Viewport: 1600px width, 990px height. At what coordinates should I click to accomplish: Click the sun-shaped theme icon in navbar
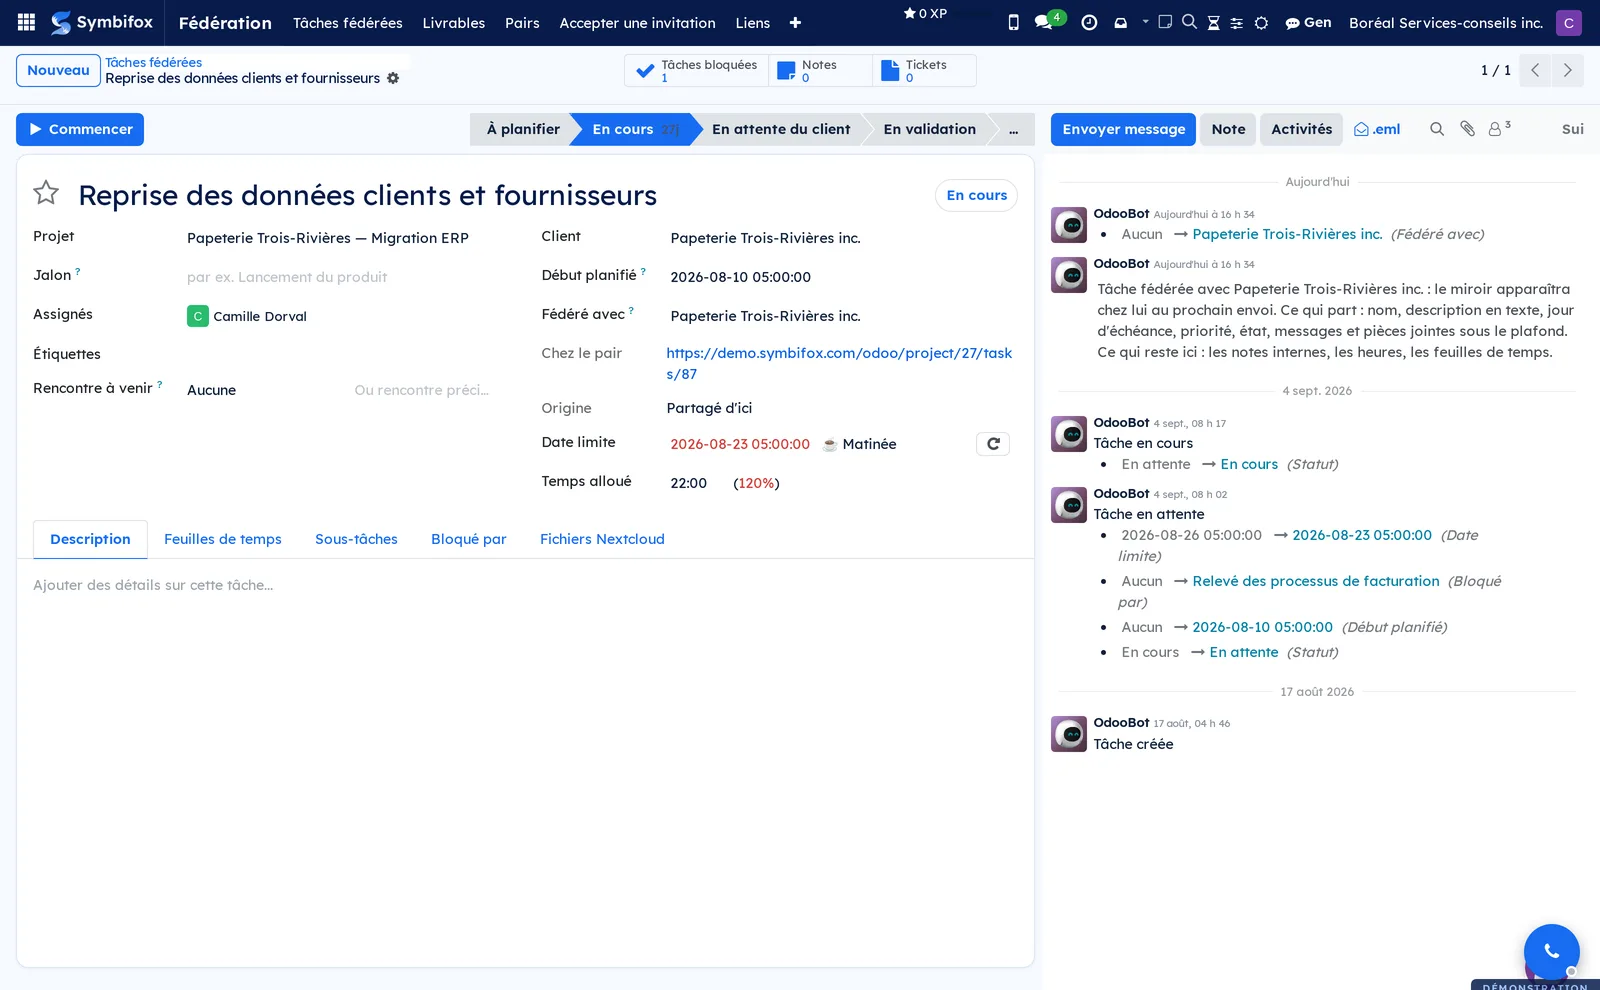tap(1261, 23)
